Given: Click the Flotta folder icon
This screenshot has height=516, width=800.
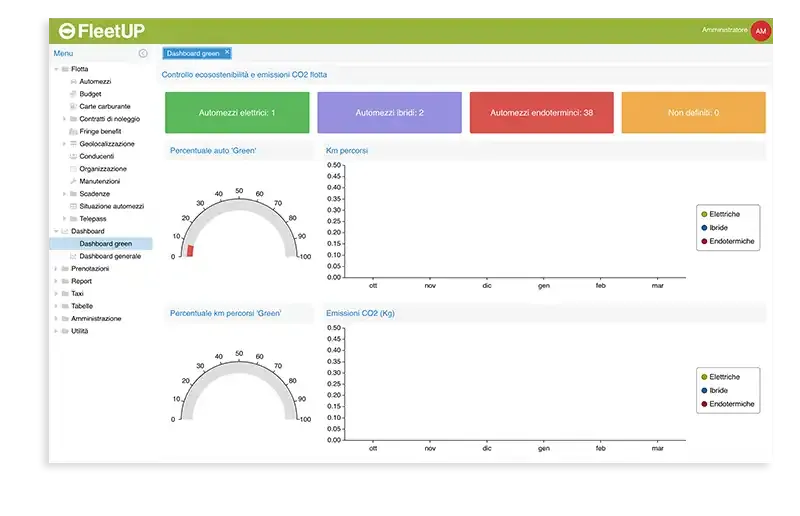Looking at the screenshot, I should (x=65, y=69).
